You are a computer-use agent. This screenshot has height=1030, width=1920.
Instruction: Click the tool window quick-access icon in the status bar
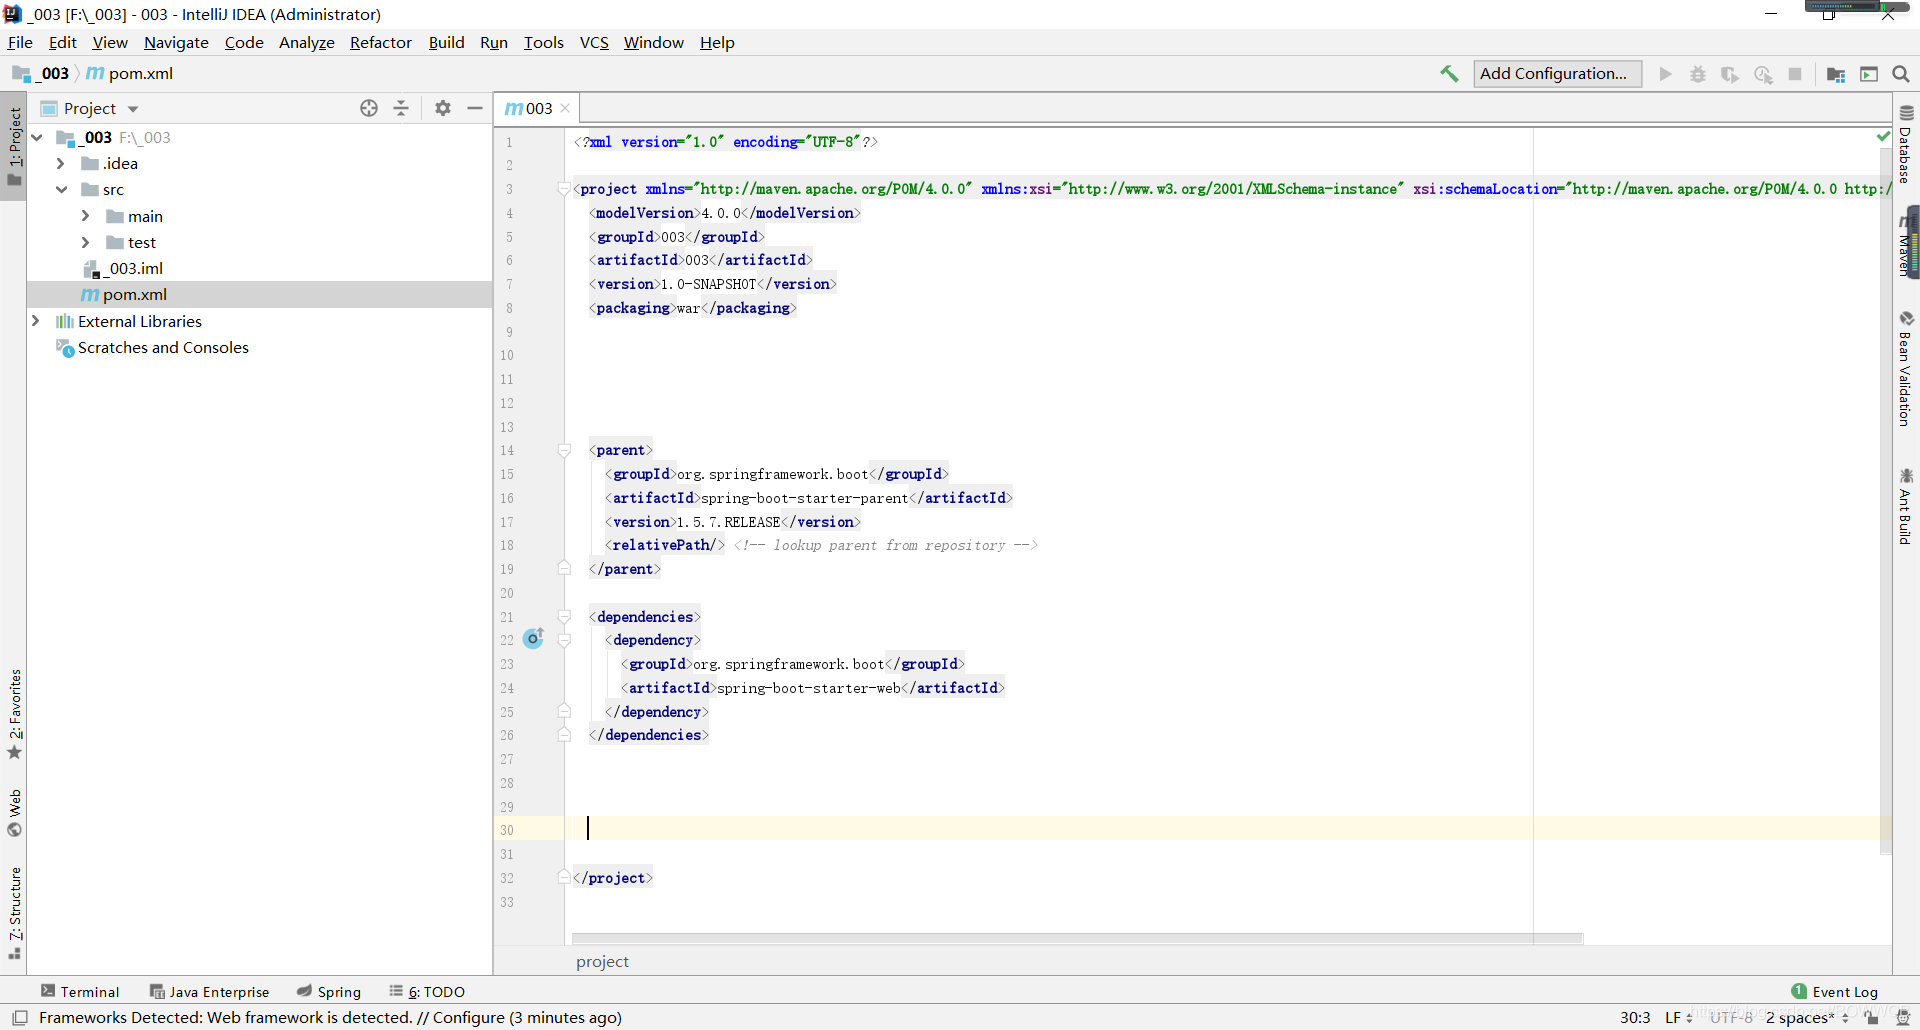click(19, 1017)
